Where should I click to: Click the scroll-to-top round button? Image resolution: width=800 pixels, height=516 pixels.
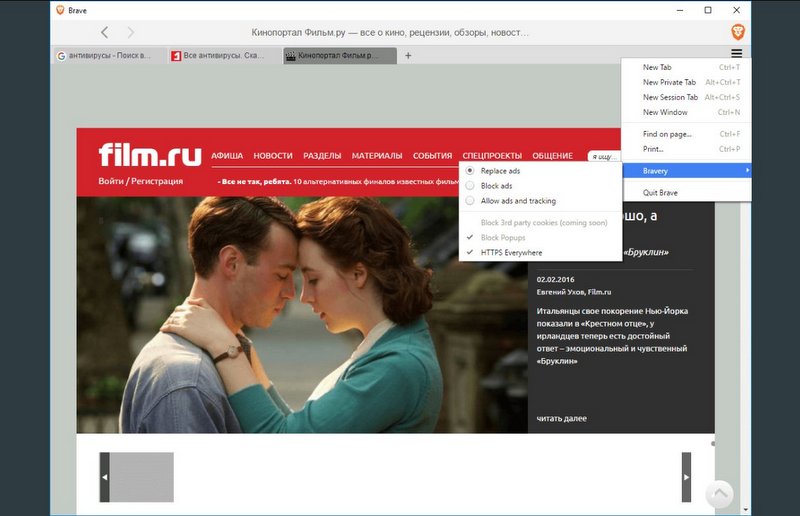tap(719, 494)
